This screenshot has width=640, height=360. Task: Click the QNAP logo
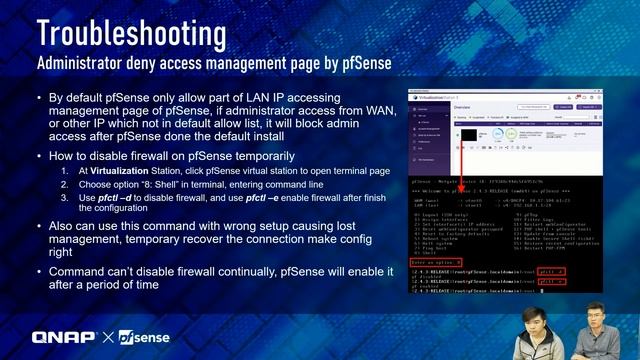(64, 337)
